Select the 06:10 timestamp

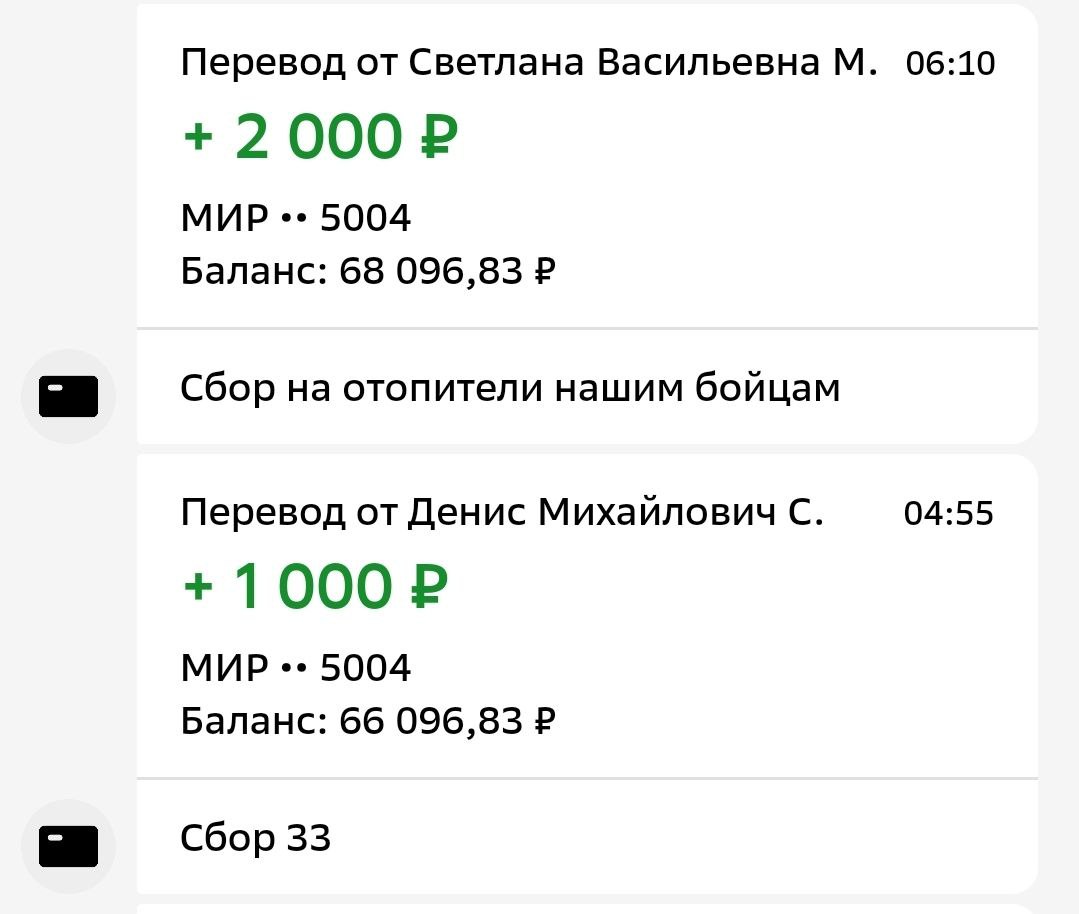(950, 64)
